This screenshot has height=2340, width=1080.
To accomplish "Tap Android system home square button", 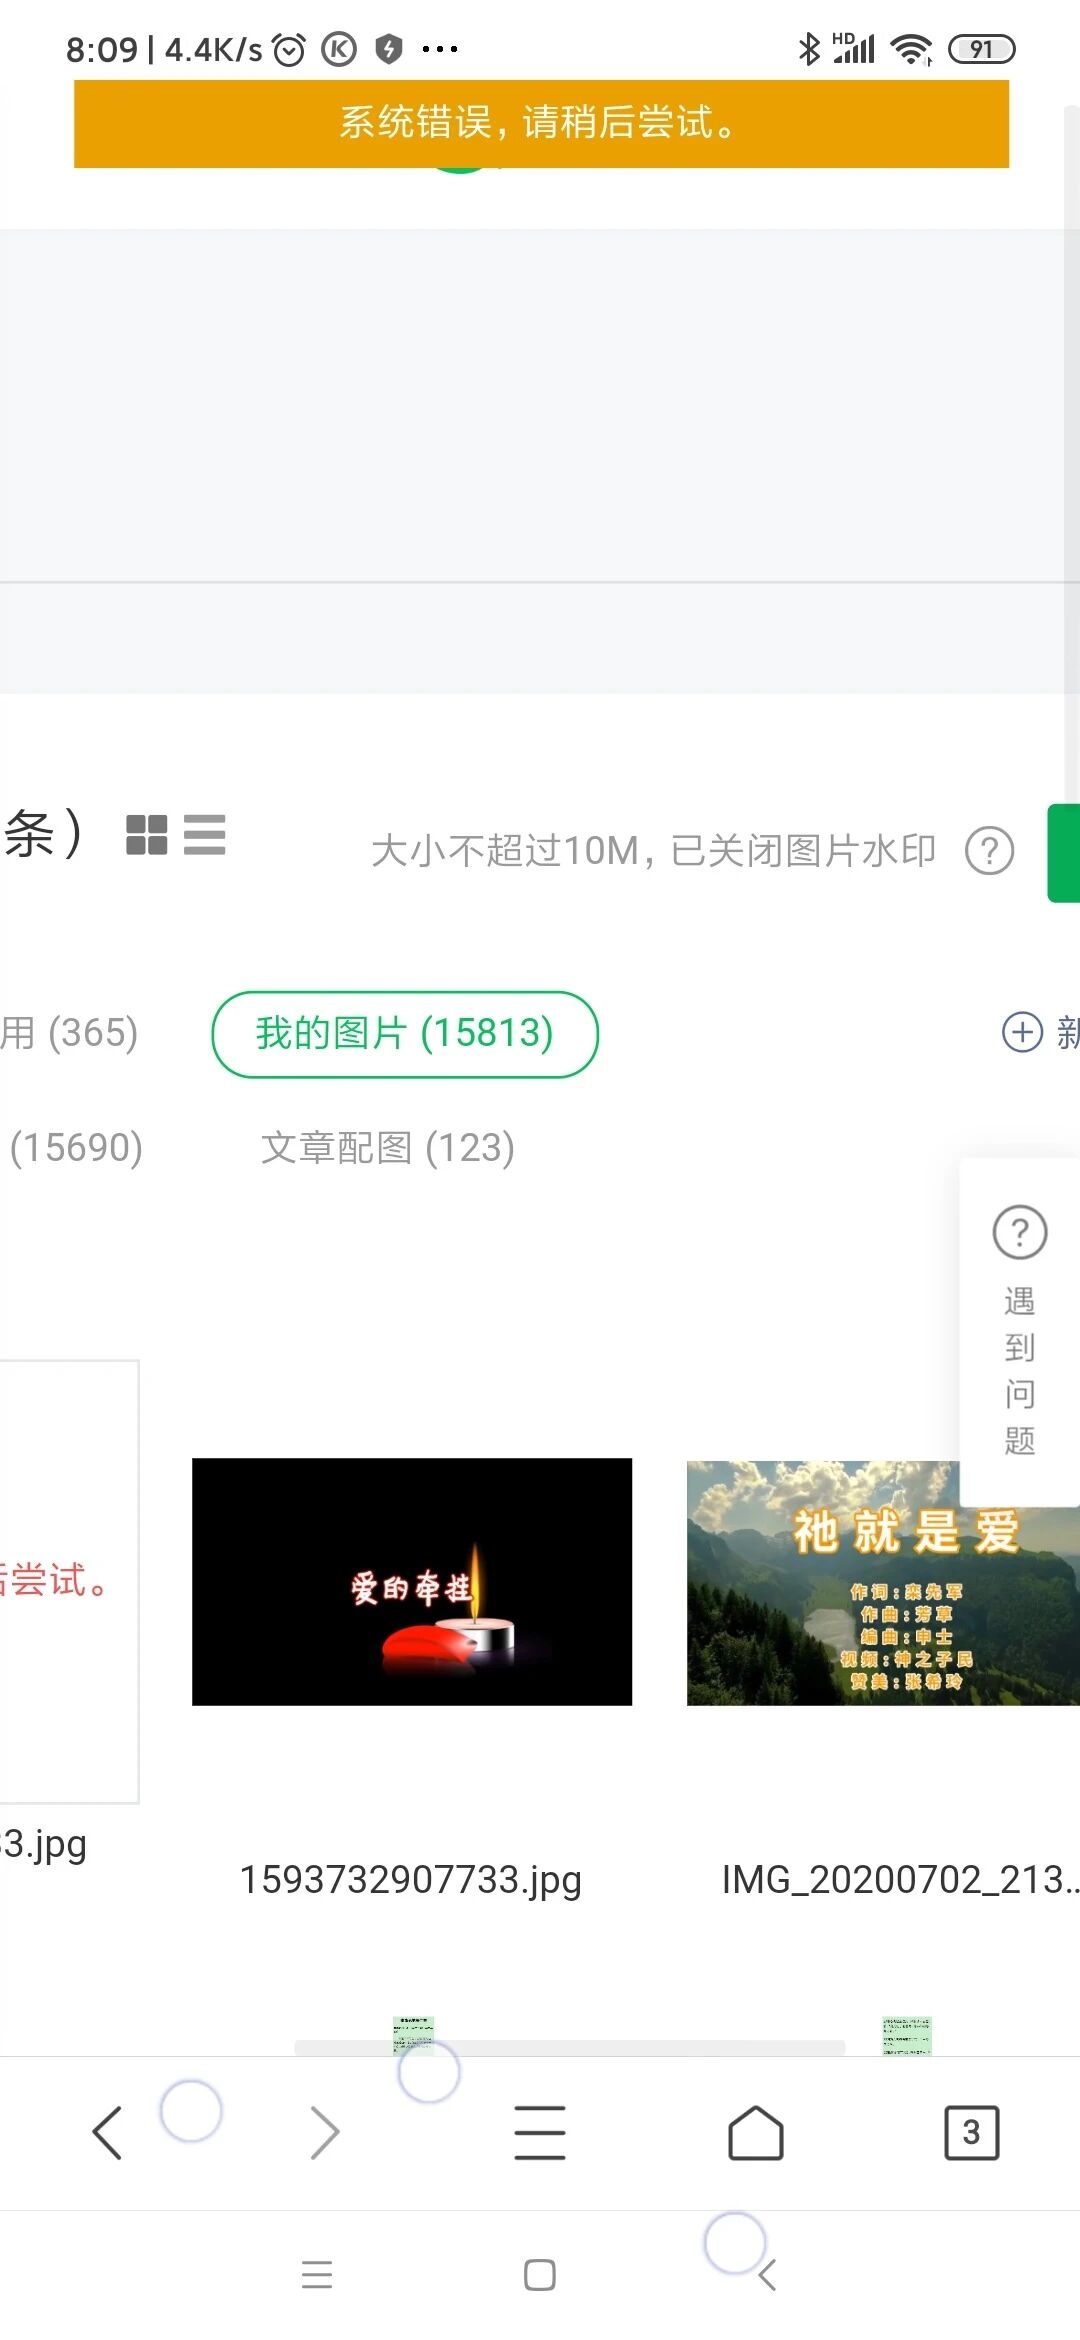I will 540,2275.
